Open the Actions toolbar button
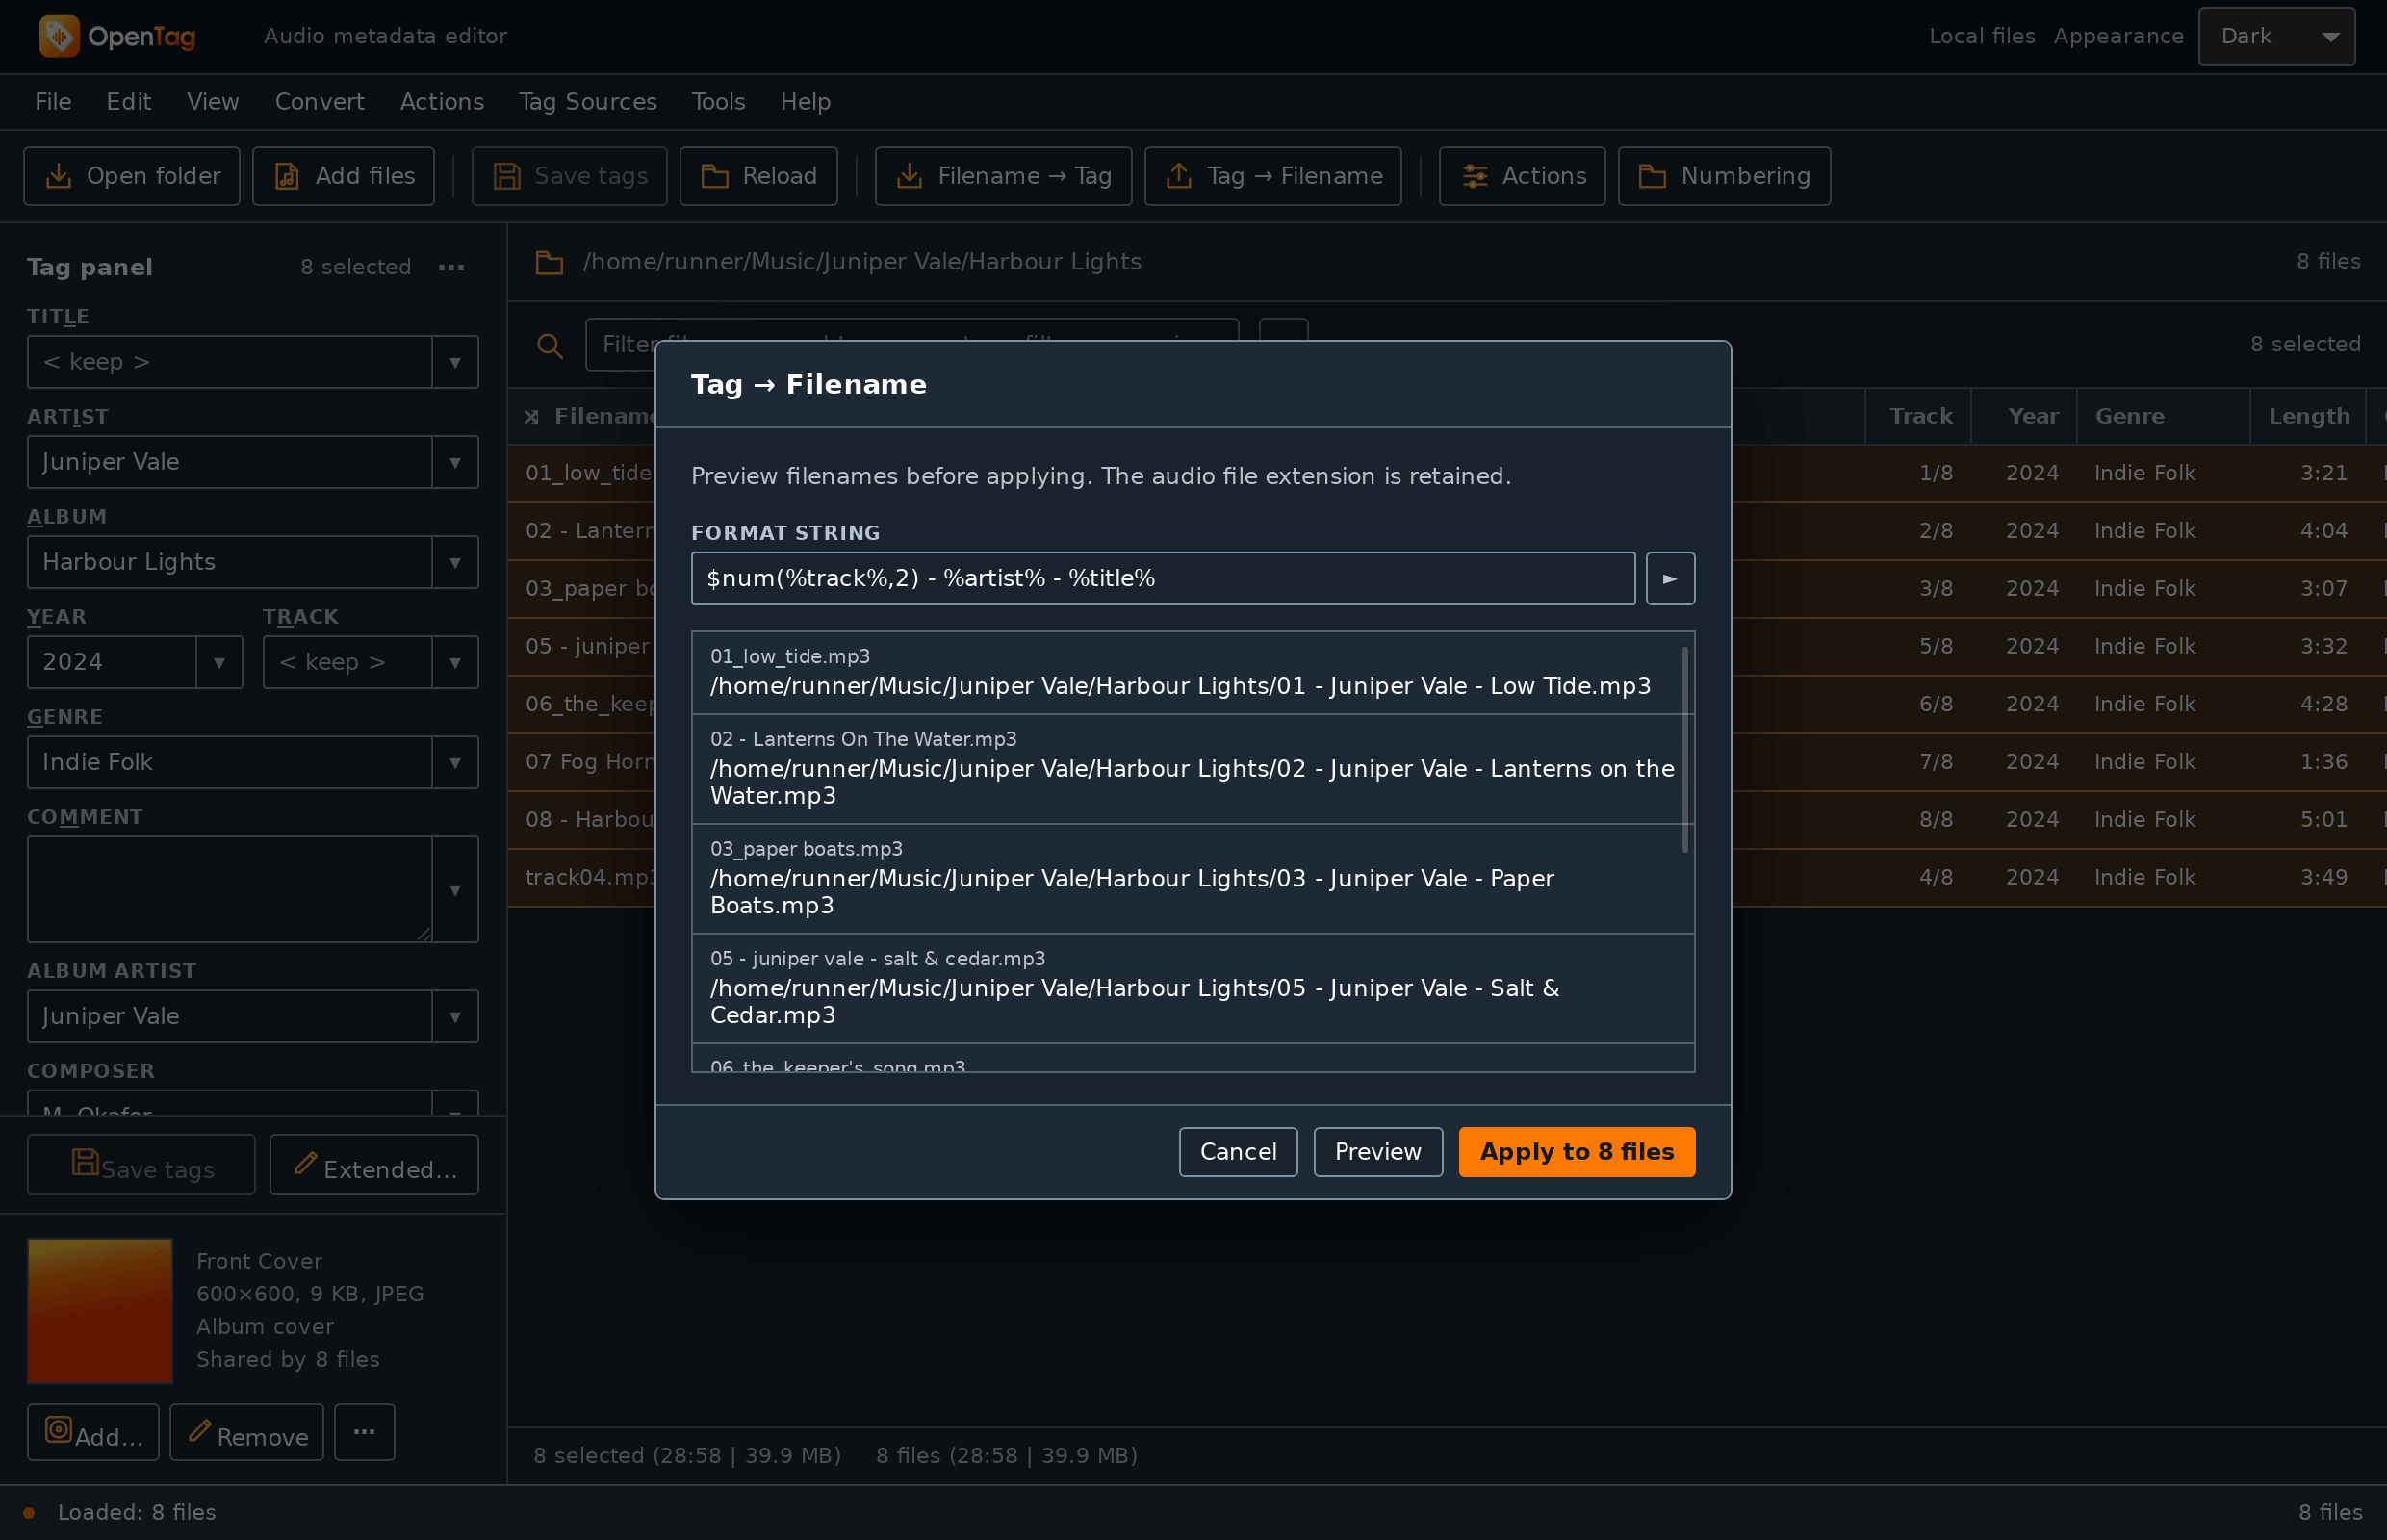 click(1522, 176)
